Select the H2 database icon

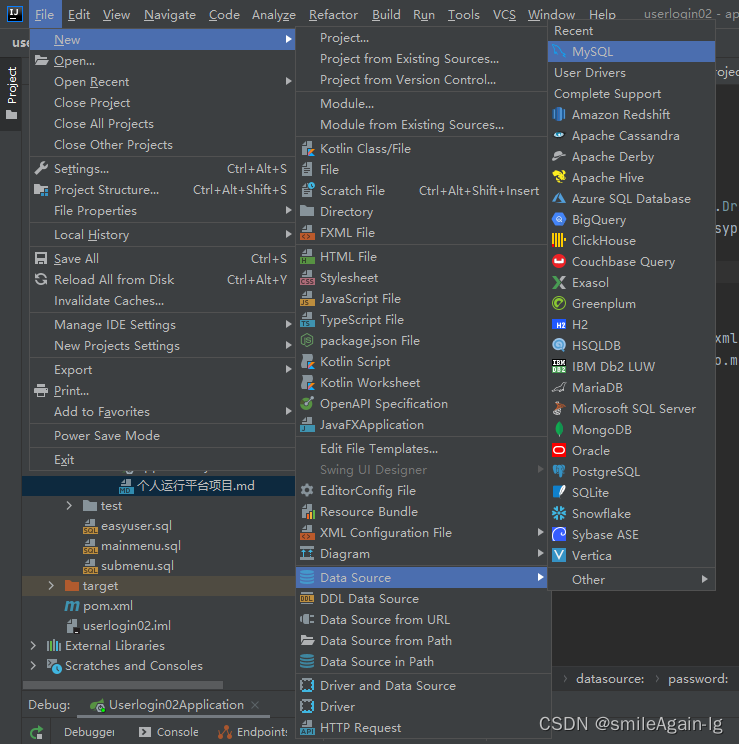pyautogui.click(x=559, y=324)
